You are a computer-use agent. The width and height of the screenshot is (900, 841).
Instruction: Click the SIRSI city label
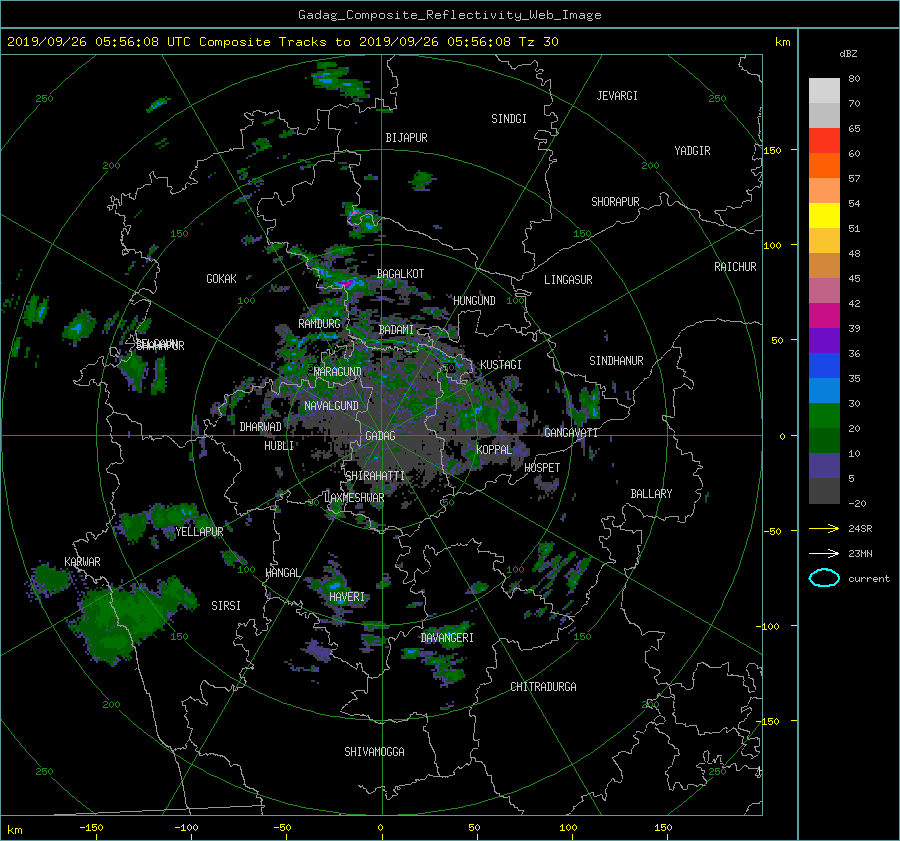226,606
